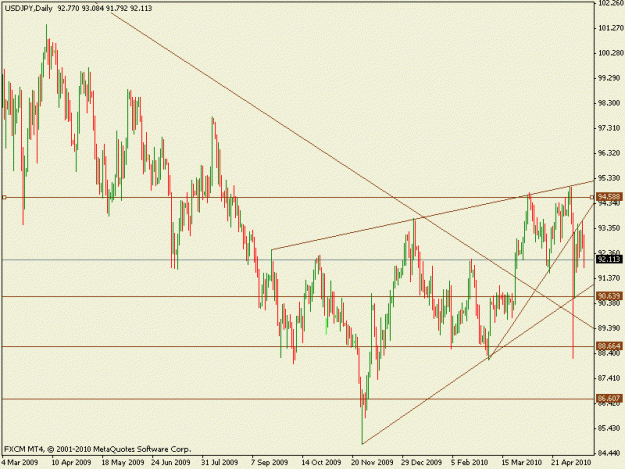Click the 31 Jul 2009 date label
This screenshot has height=469, width=625.
pos(220,463)
